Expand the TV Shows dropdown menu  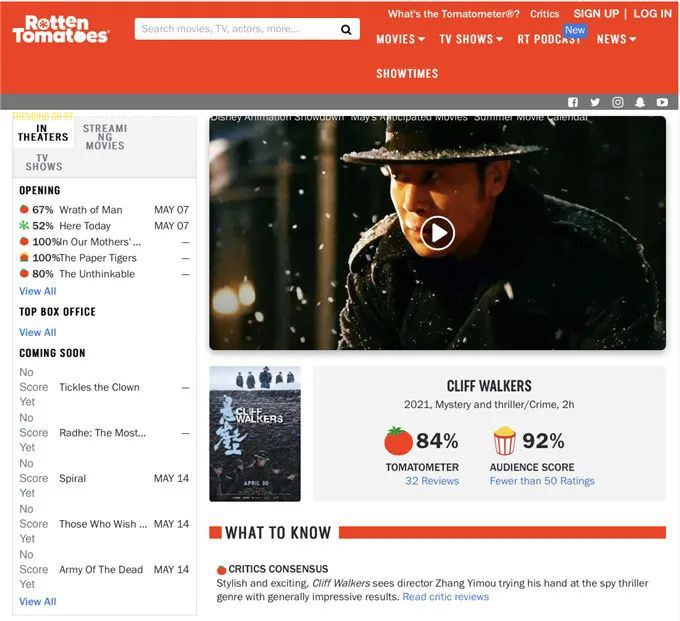(x=471, y=39)
